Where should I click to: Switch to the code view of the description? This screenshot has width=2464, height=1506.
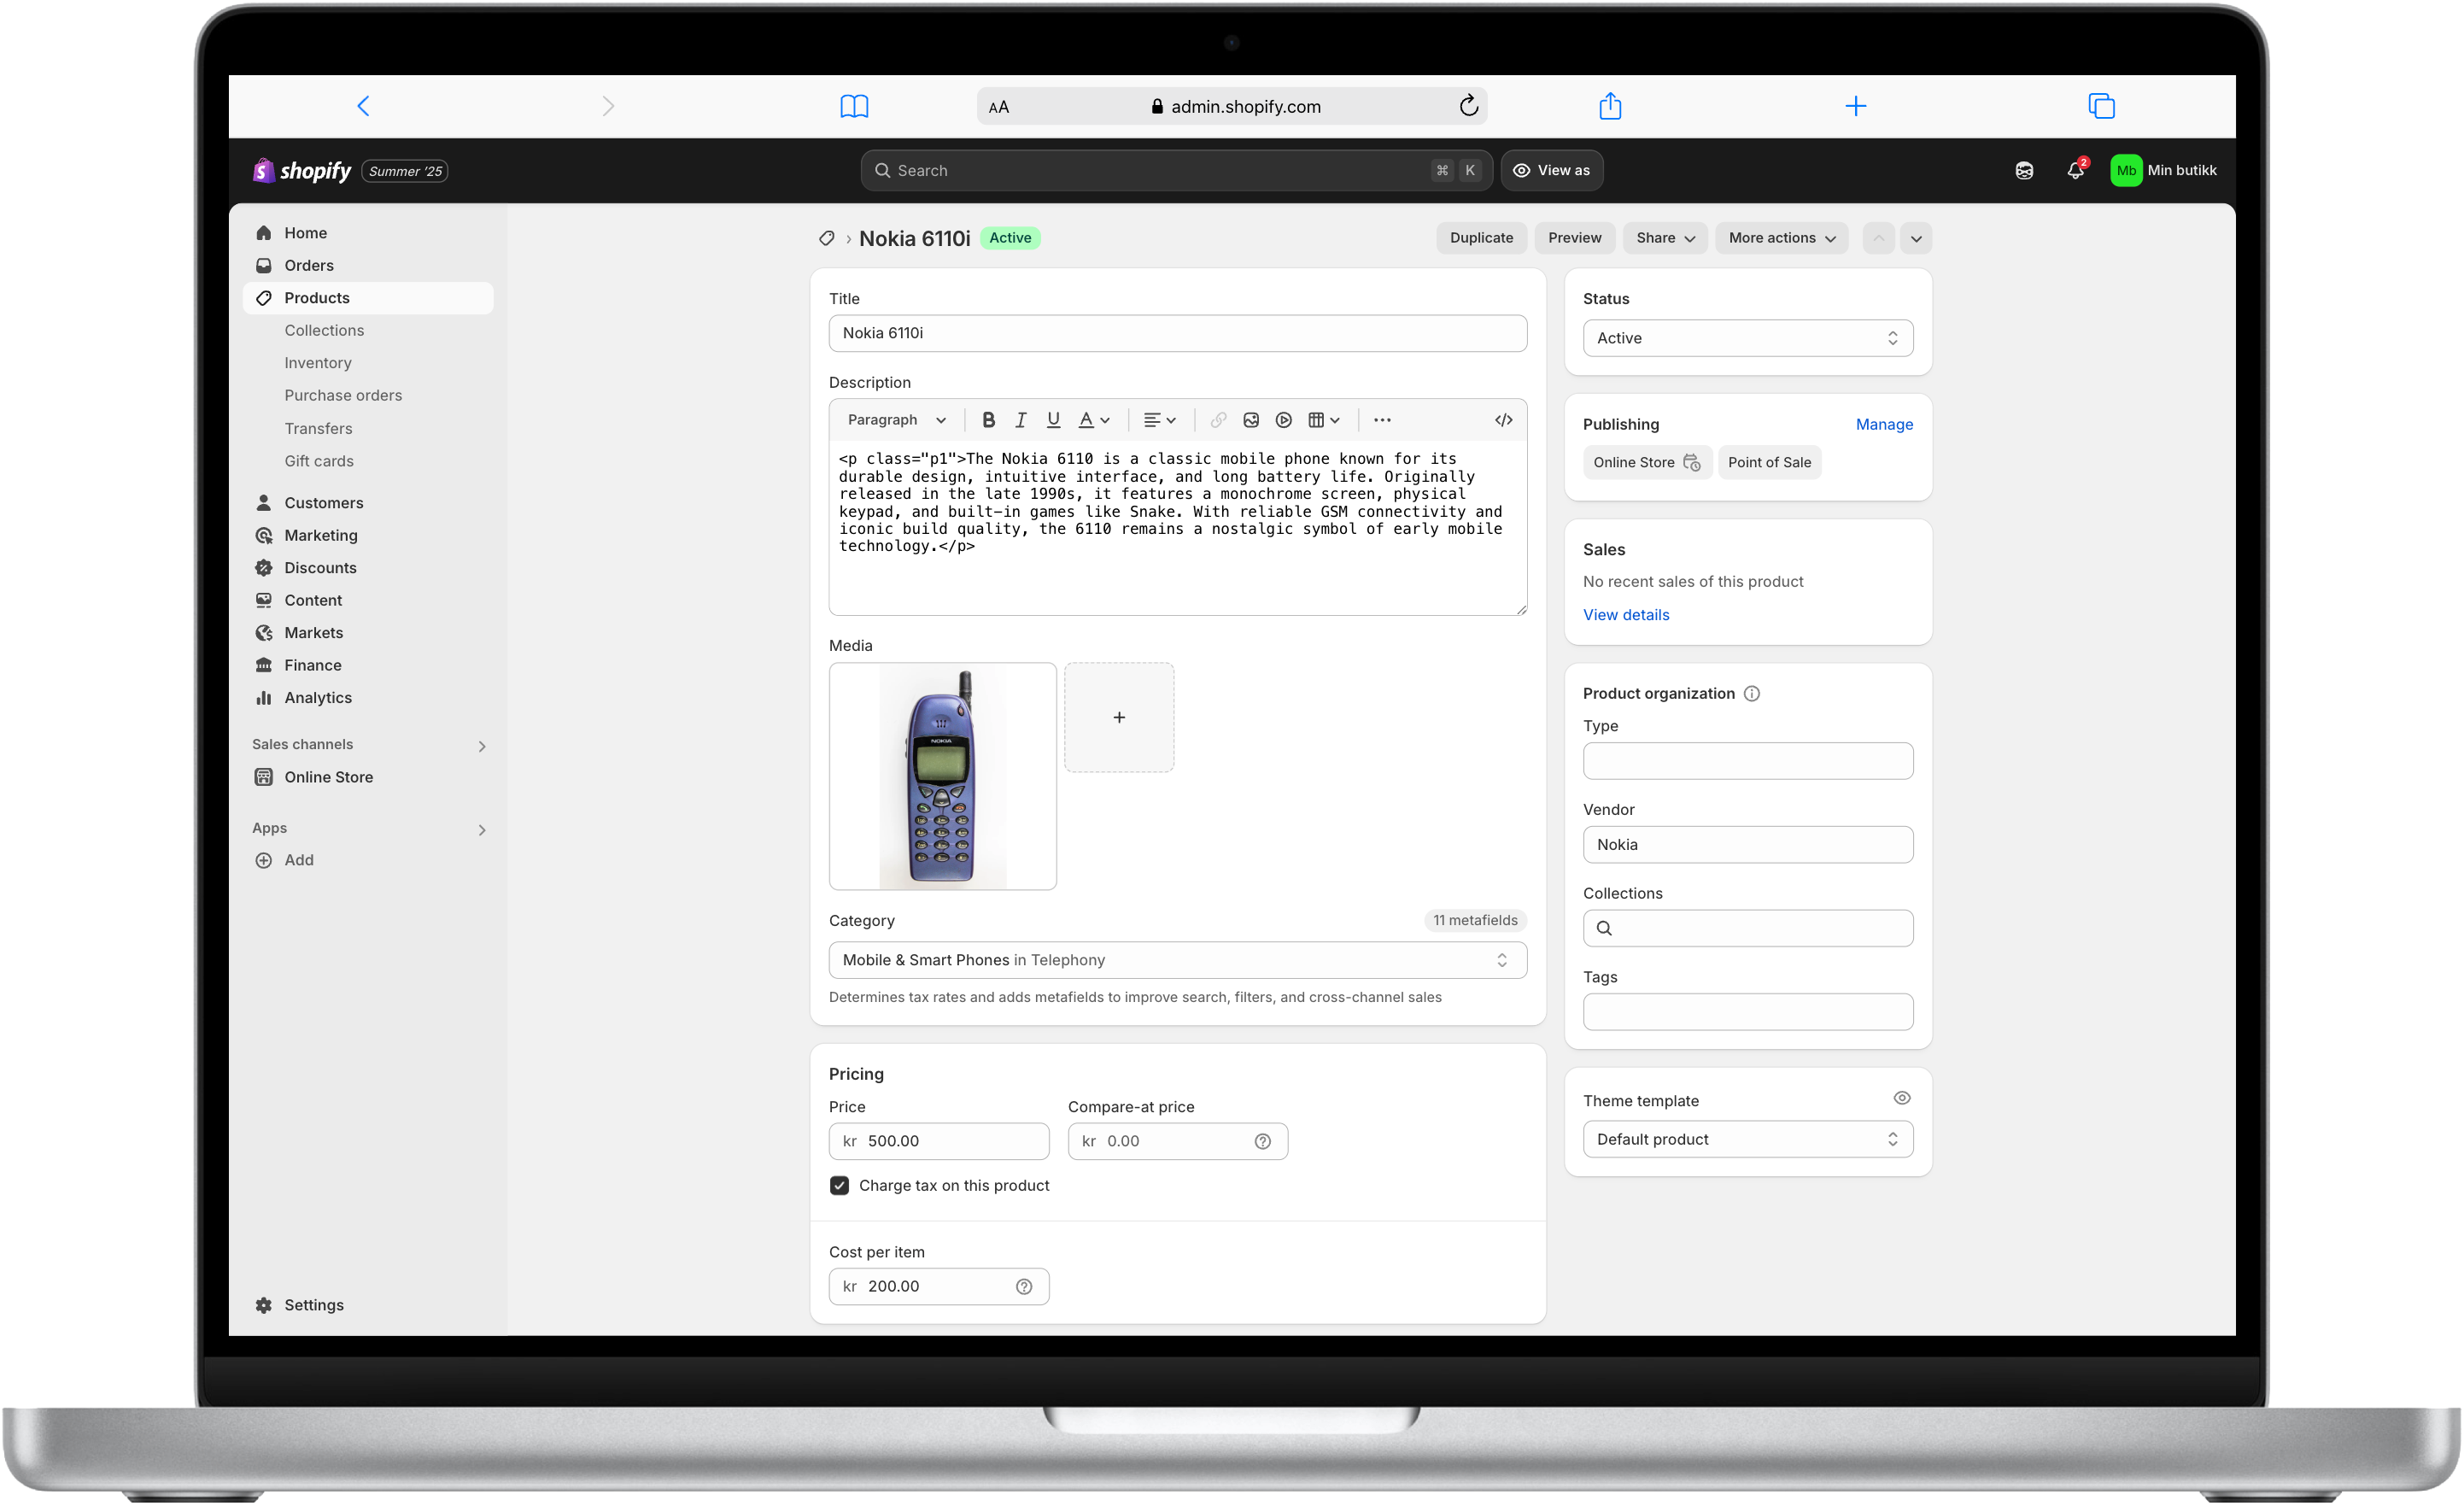point(1504,419)
